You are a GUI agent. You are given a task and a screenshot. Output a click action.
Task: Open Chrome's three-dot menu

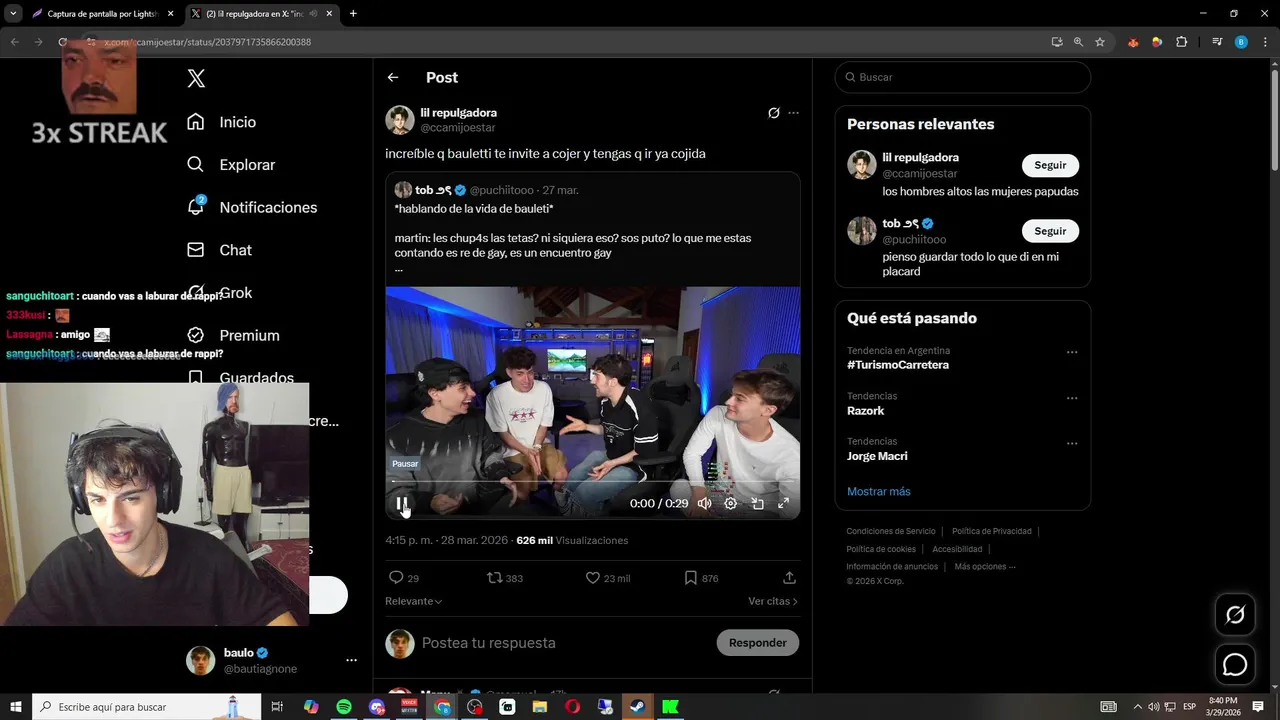(1266, 42)
